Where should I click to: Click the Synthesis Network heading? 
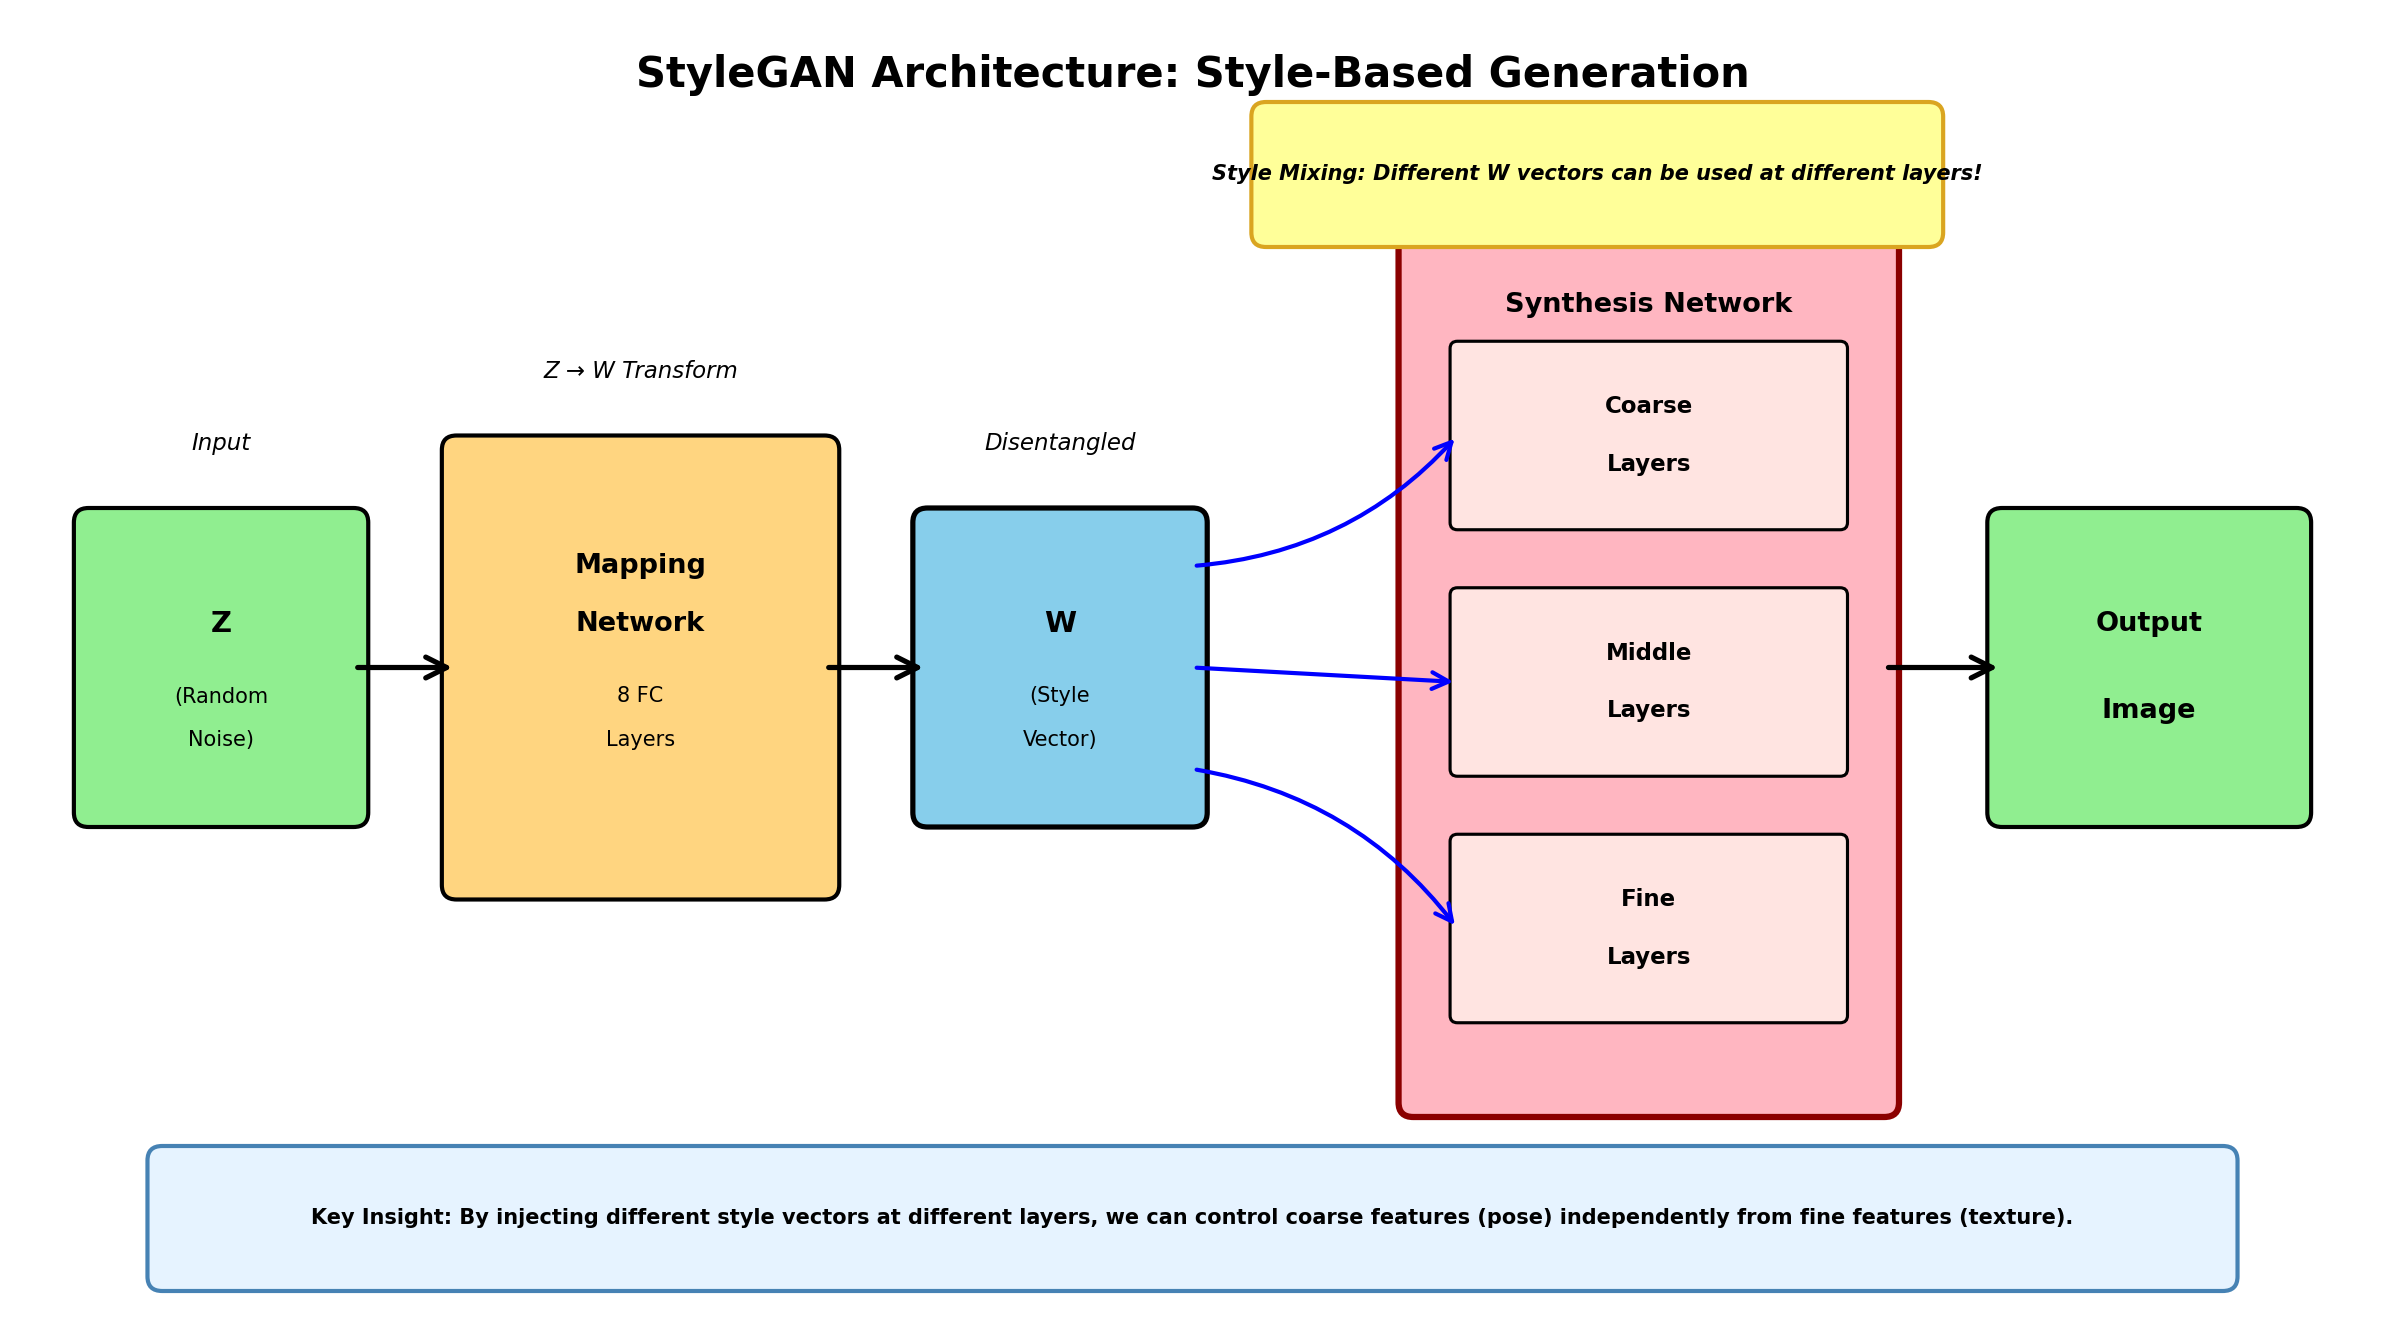(x=1648, y=303)
